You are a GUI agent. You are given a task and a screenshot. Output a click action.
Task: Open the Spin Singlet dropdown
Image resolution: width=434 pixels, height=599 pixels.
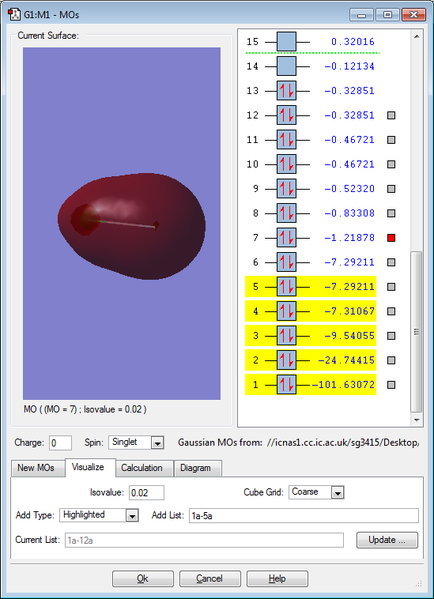[x=157, y=443]
